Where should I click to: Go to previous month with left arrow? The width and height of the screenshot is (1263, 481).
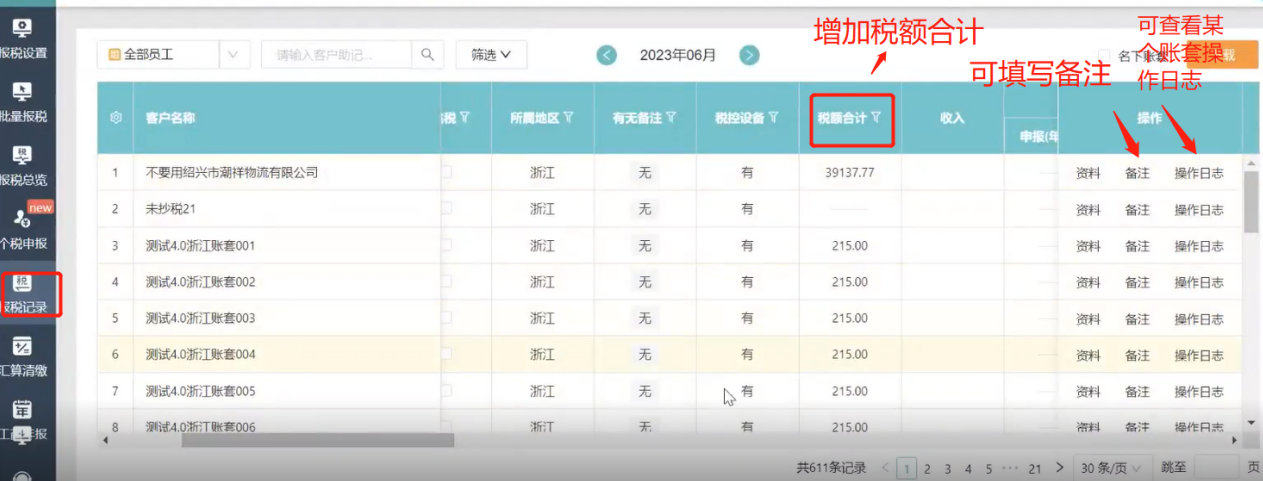click(x=606, y=55)
